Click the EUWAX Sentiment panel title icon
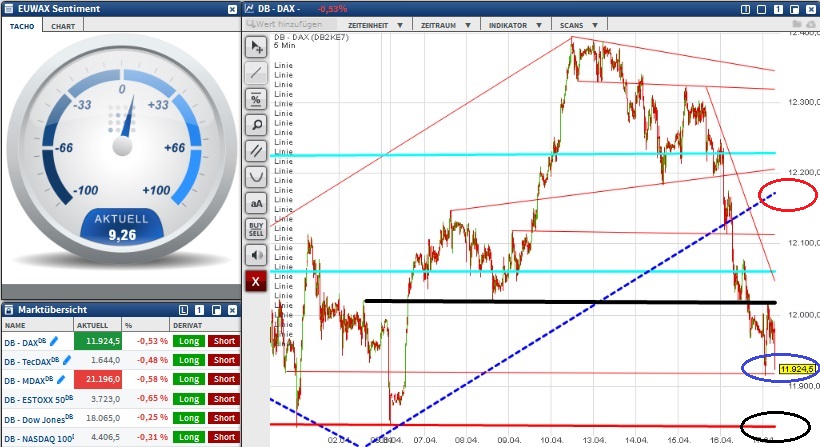The width and height of the screenshot is (820, 447). 9,9
